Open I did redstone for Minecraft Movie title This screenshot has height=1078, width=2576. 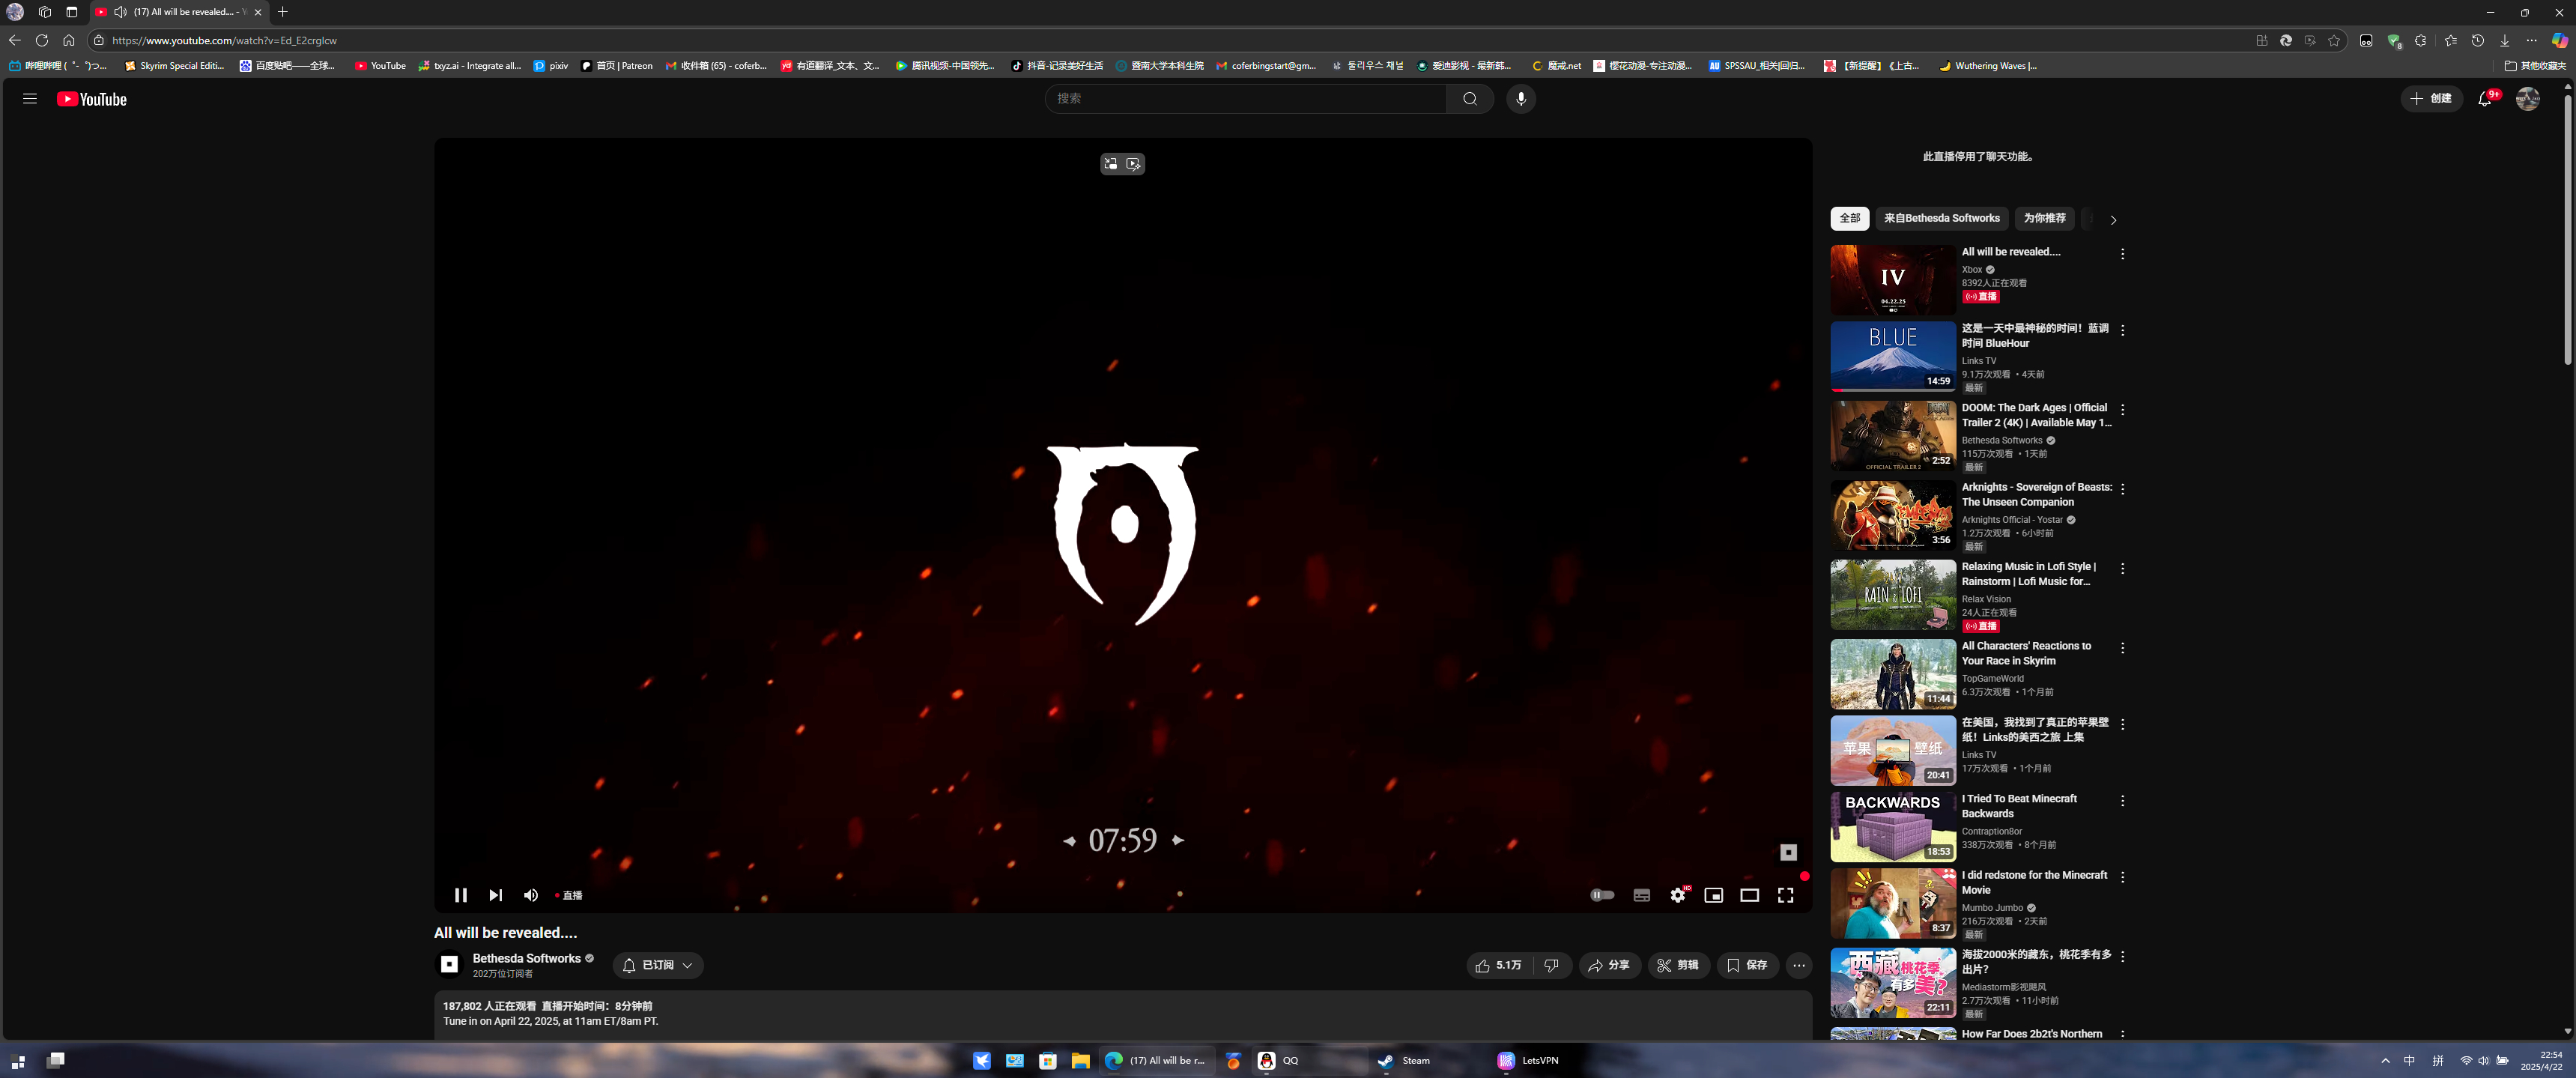(x=2034, y=882)
